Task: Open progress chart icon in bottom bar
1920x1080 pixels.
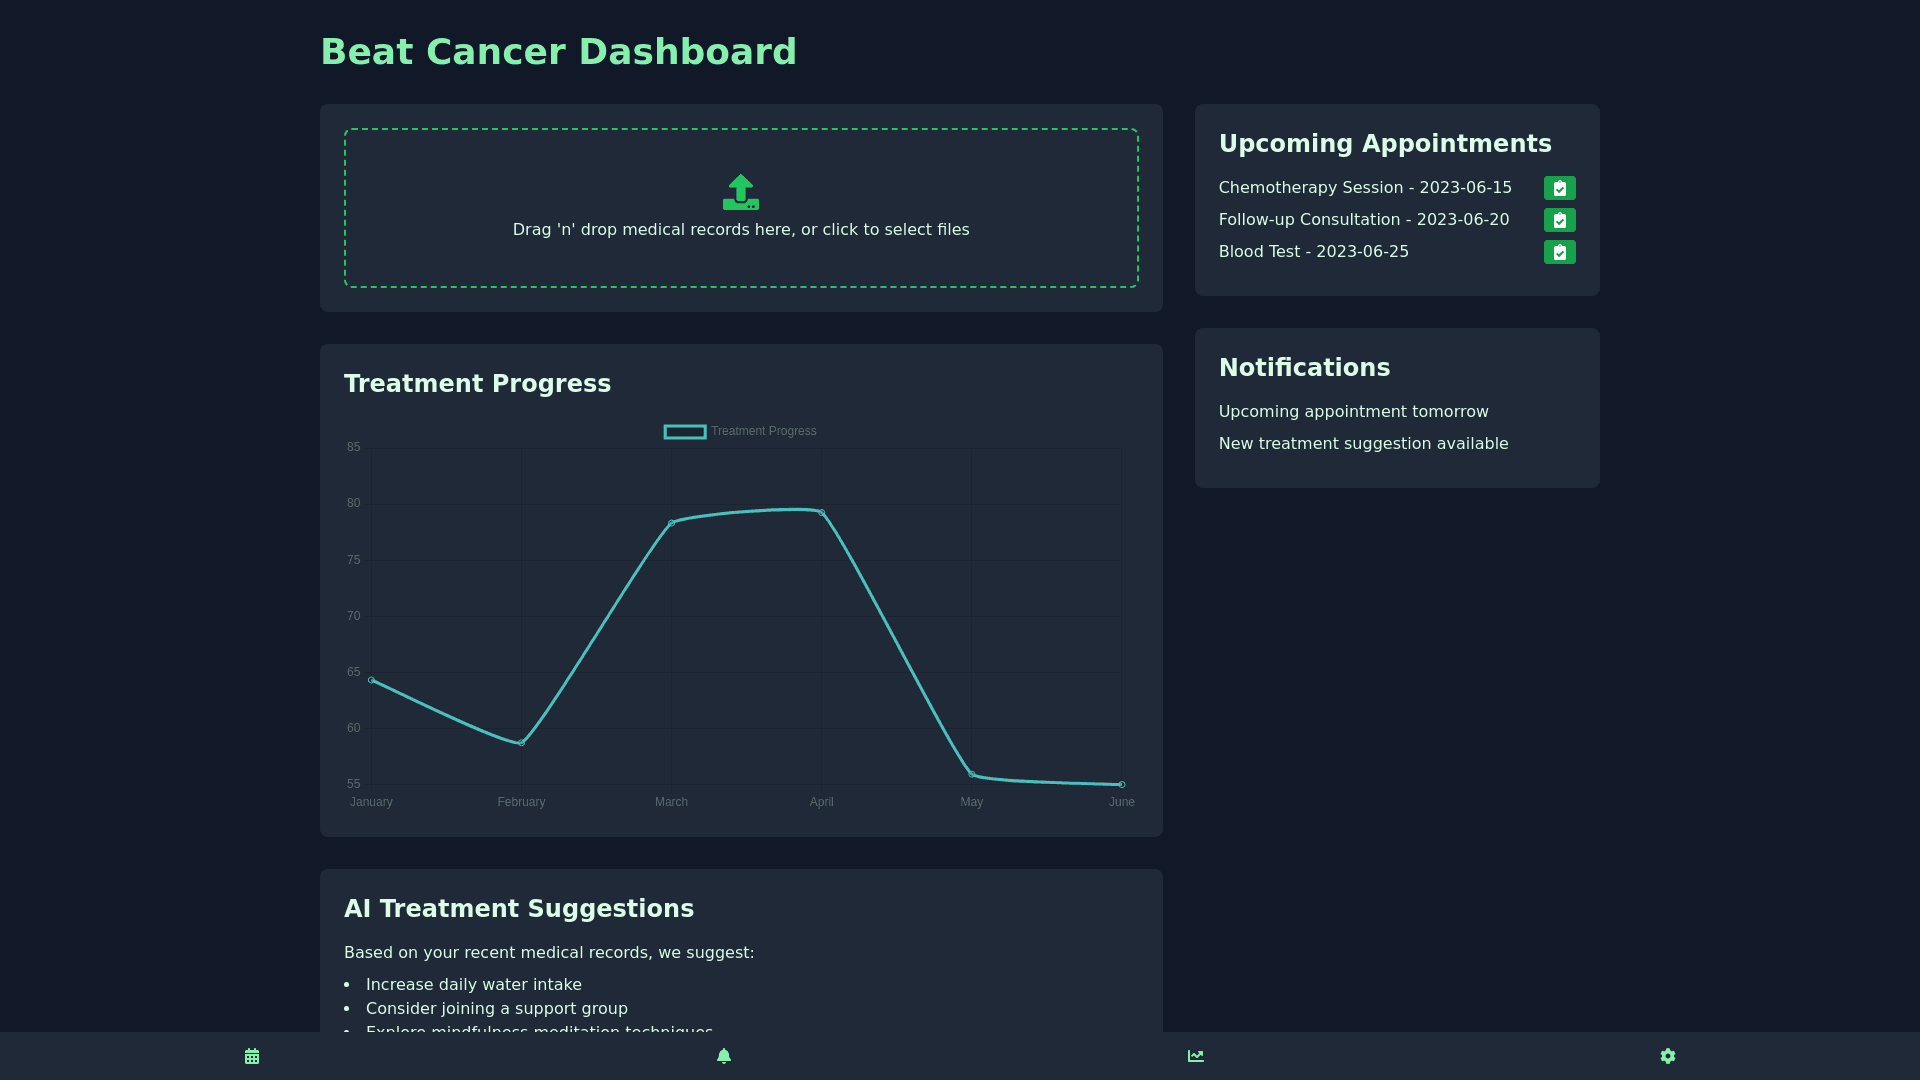Action: coord(1196,1056)
